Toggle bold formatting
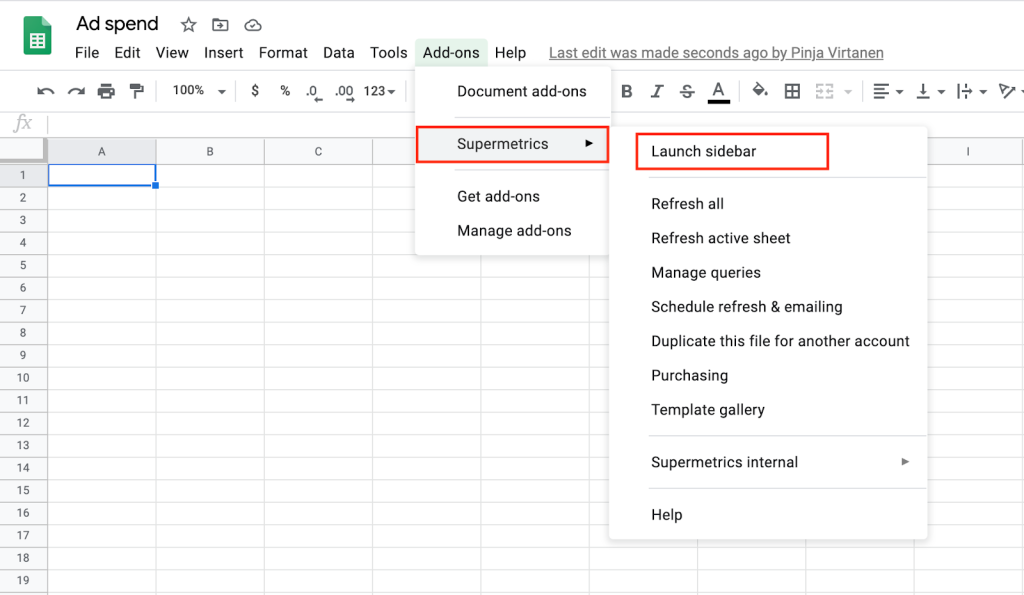 [x=627, y=91]
